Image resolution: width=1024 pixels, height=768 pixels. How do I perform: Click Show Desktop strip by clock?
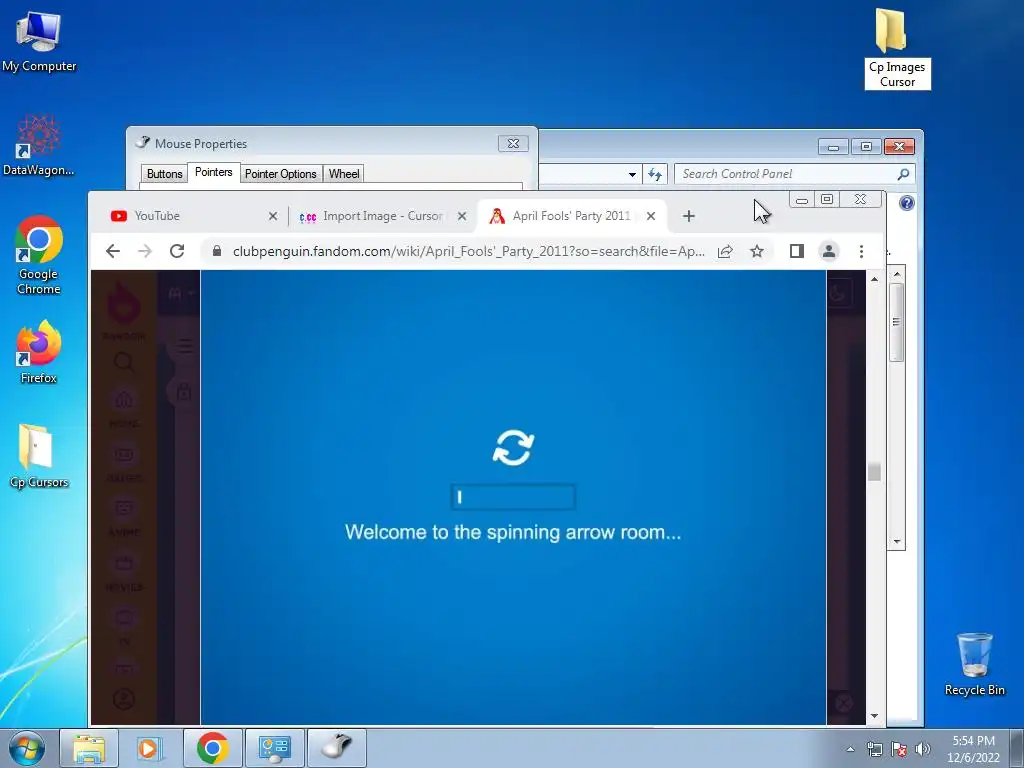[x=1016, y=749]
